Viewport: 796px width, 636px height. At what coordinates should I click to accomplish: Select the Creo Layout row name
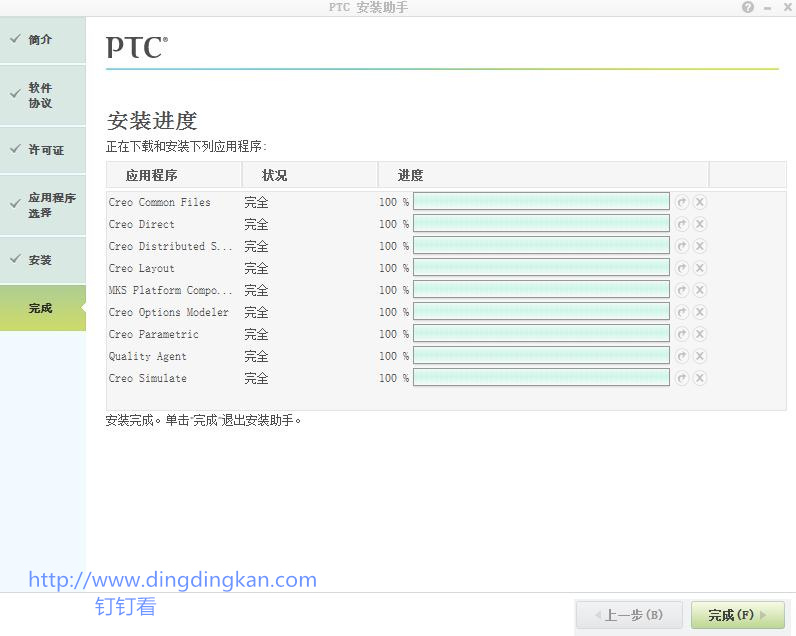click(142, 268)
